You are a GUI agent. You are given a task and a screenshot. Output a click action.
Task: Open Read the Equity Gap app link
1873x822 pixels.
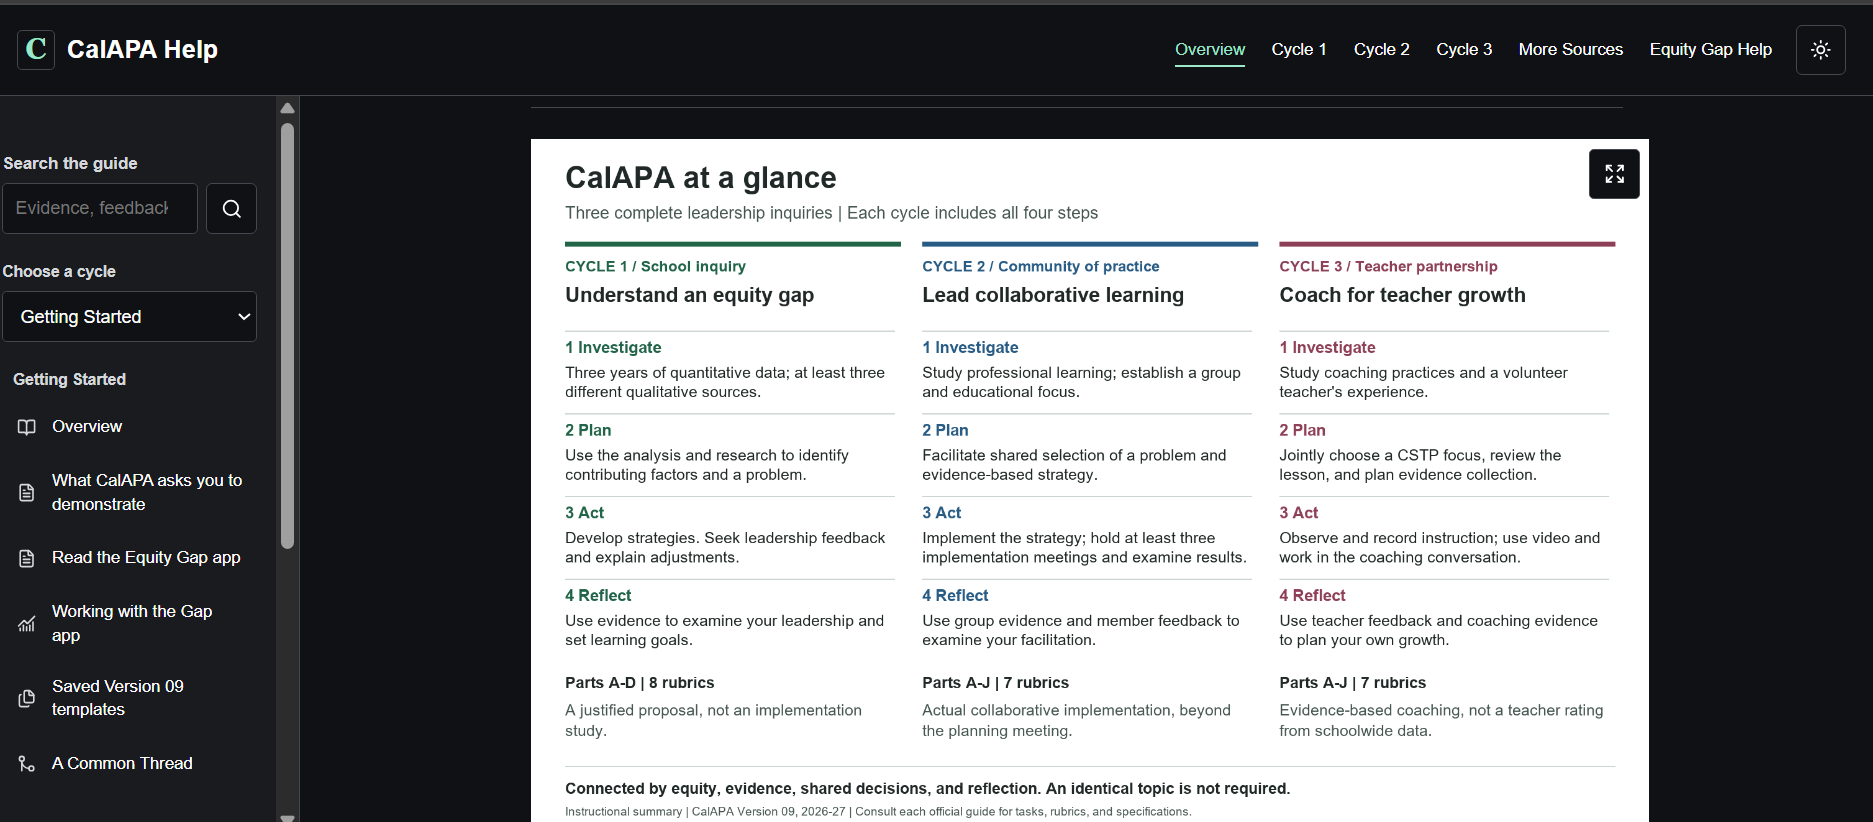(x=146, y=557)
